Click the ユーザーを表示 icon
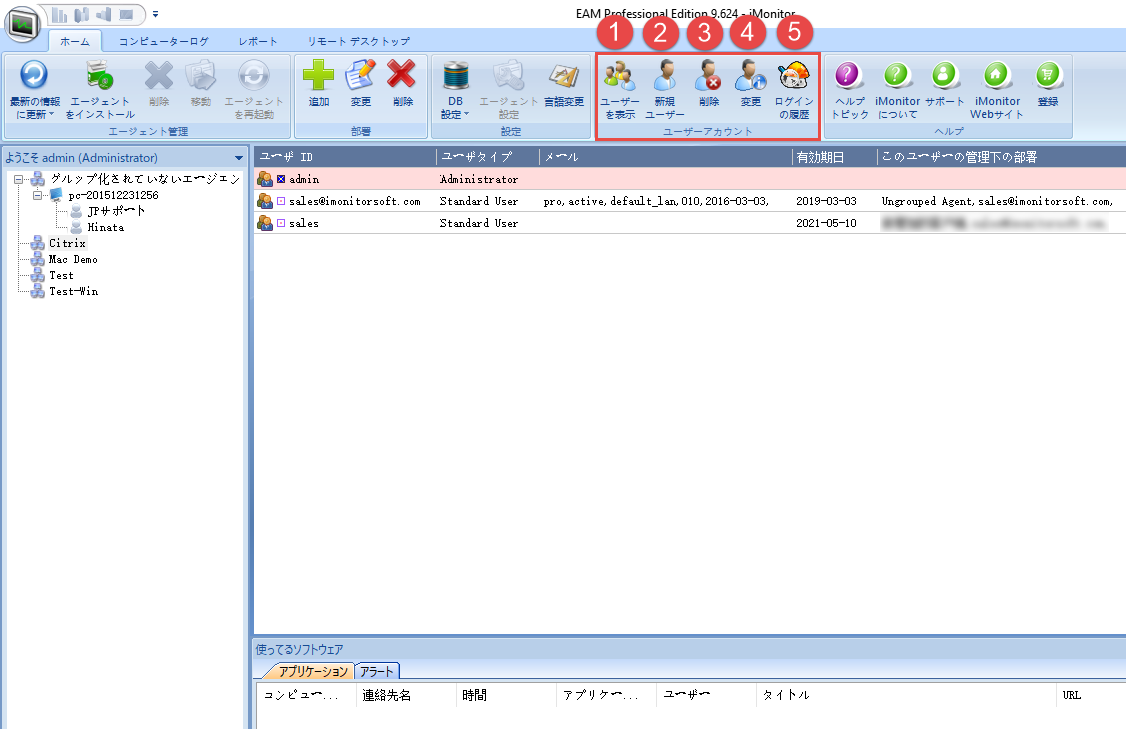 (619, 75)
